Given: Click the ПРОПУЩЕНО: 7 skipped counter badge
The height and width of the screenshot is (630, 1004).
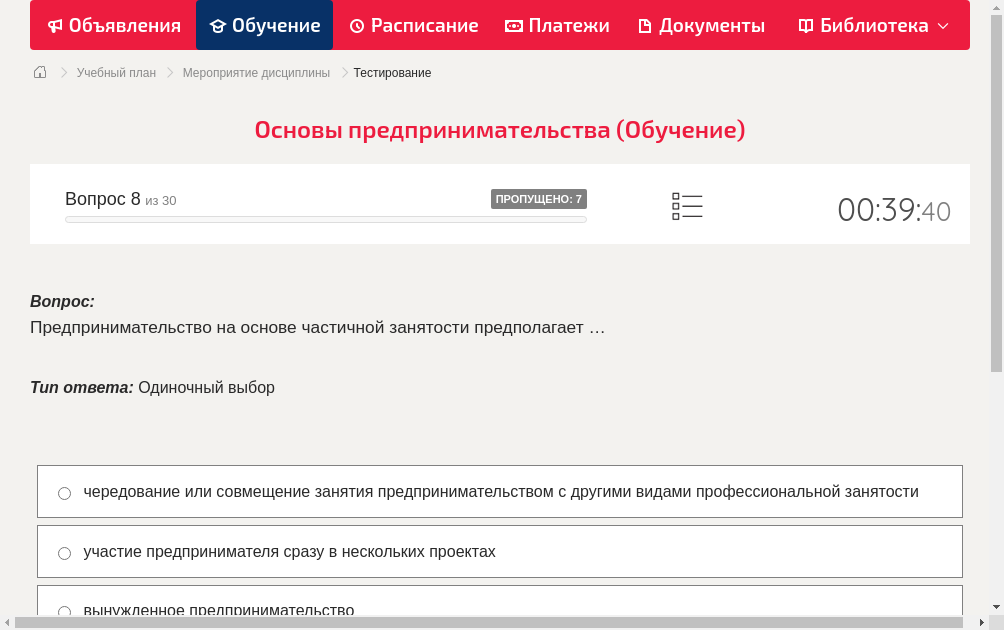Looking at the screenshot, I should point(540,198).
